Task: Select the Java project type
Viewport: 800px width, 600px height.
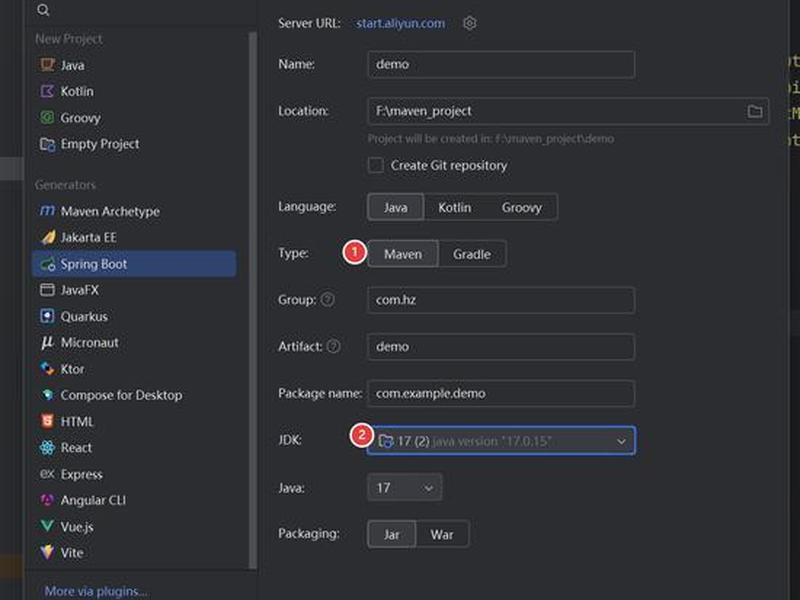Action: [134, 65]
